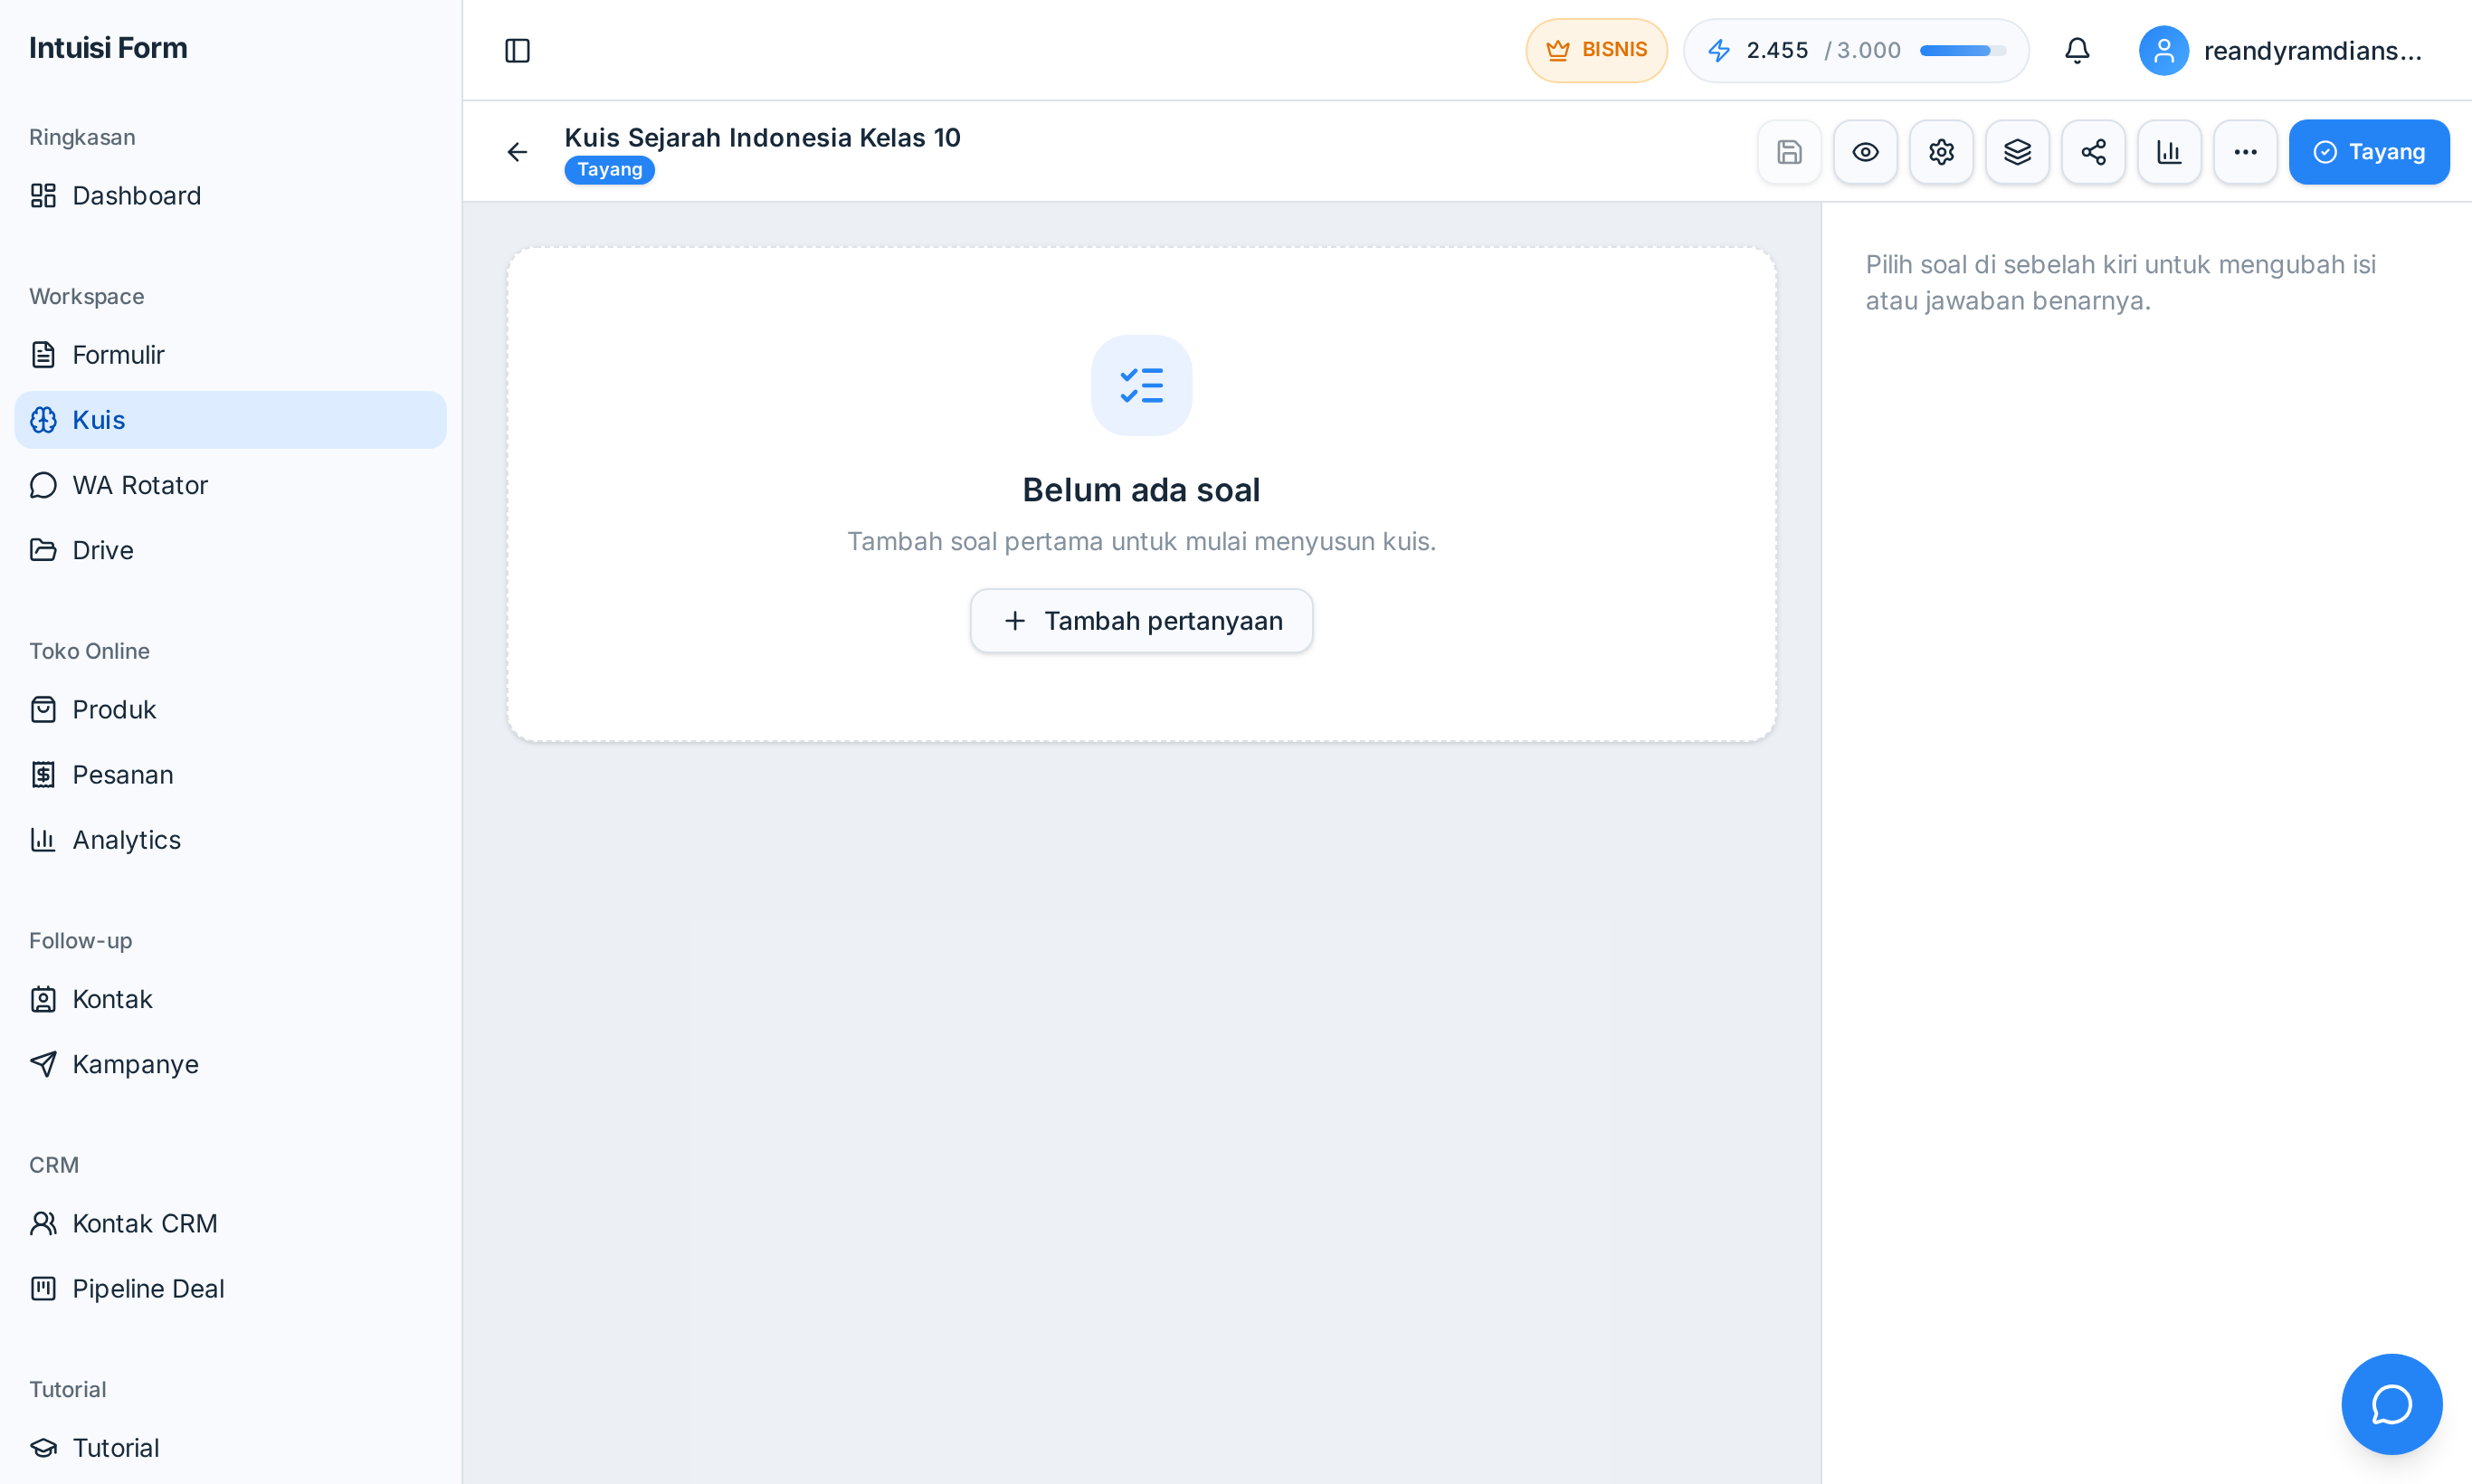Screen dimensions: 2472x1484
Task: Click the share icon
Action: (2093, 152)
